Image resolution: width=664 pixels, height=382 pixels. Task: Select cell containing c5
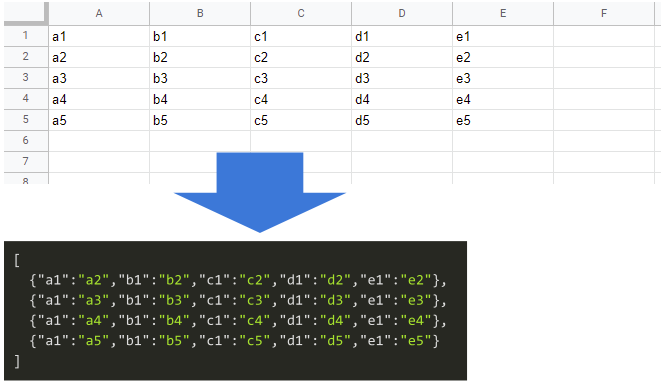(x=301, y=120)
